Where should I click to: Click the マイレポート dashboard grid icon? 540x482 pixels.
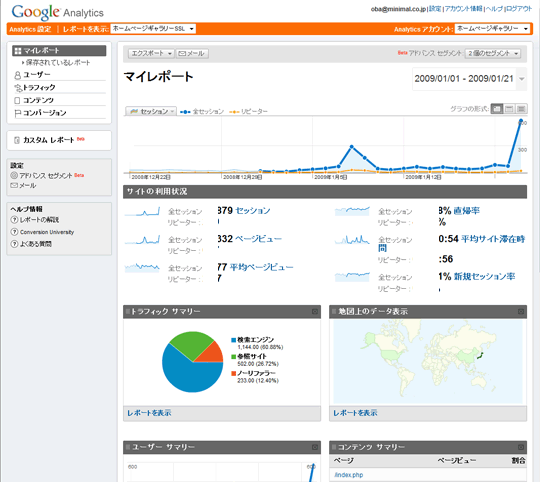point(18,51)
